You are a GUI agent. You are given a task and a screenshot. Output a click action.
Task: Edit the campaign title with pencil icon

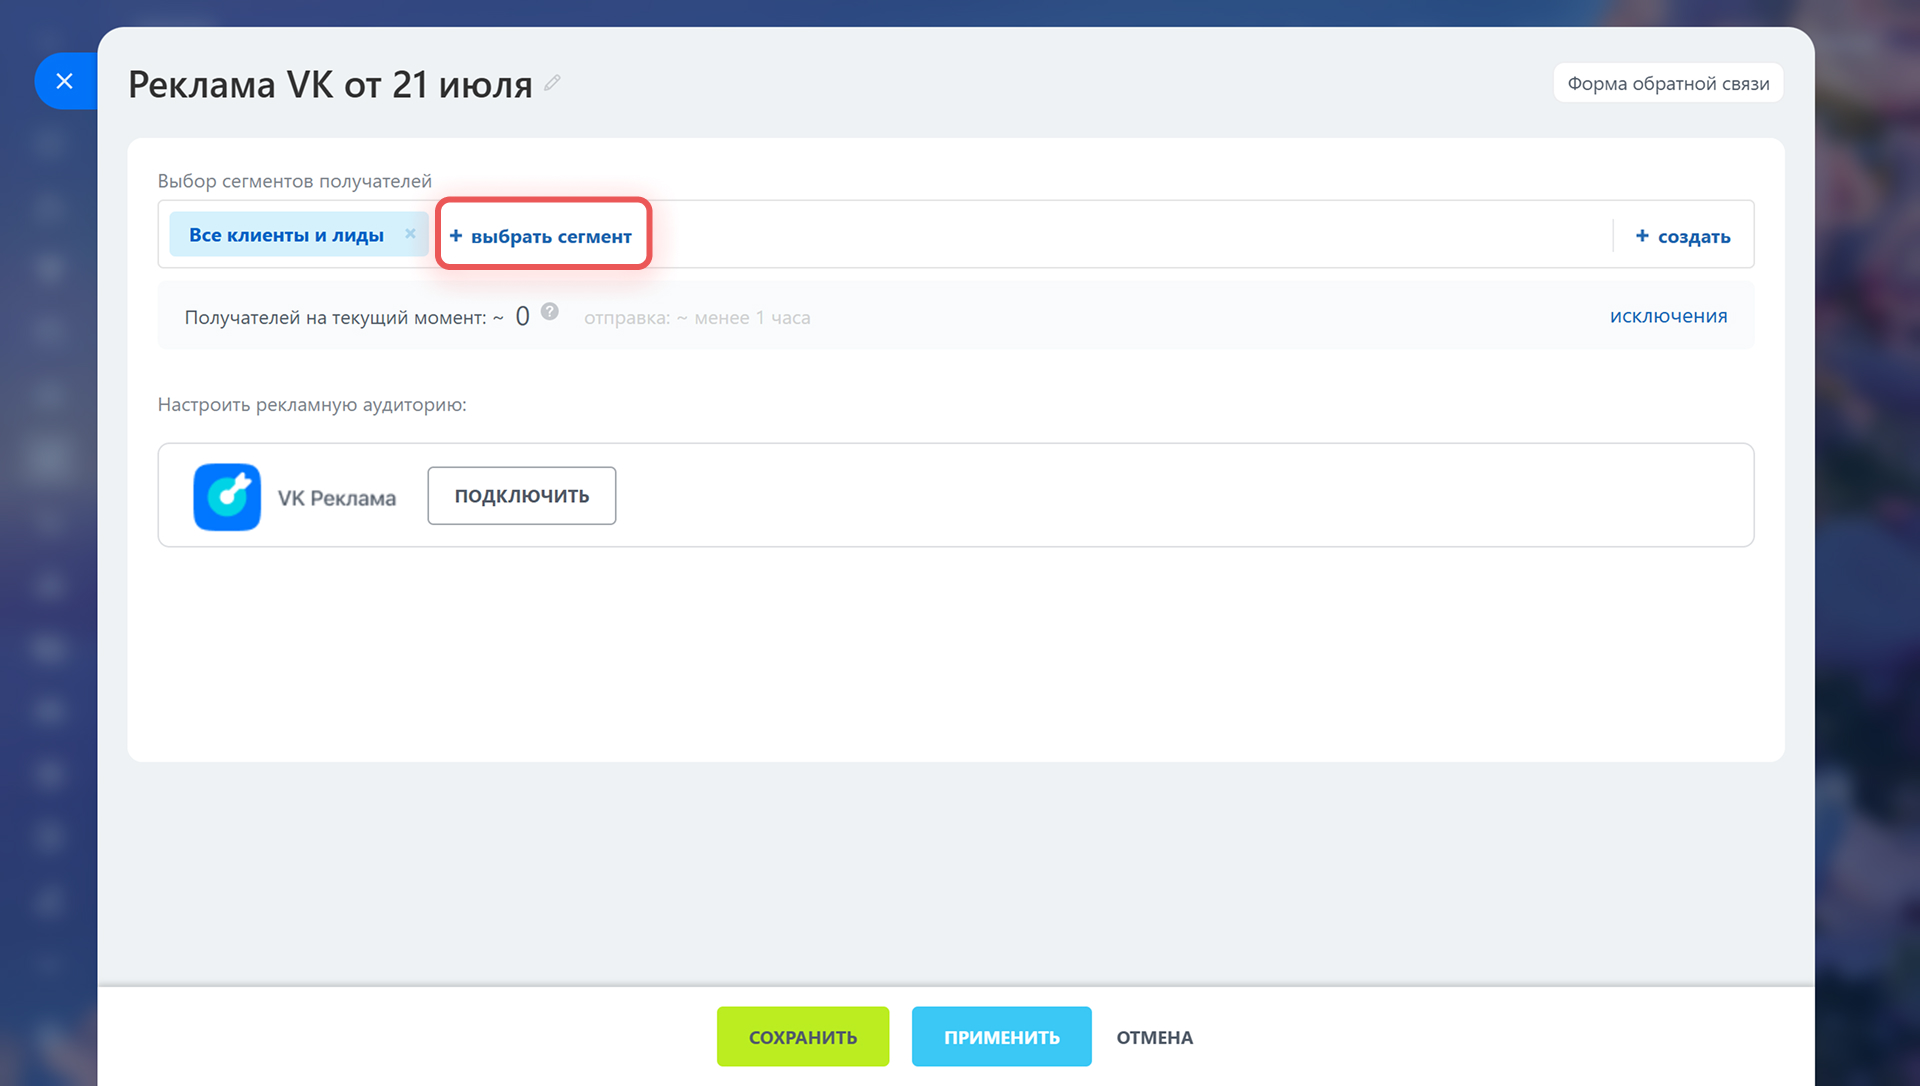pos(552,83)
